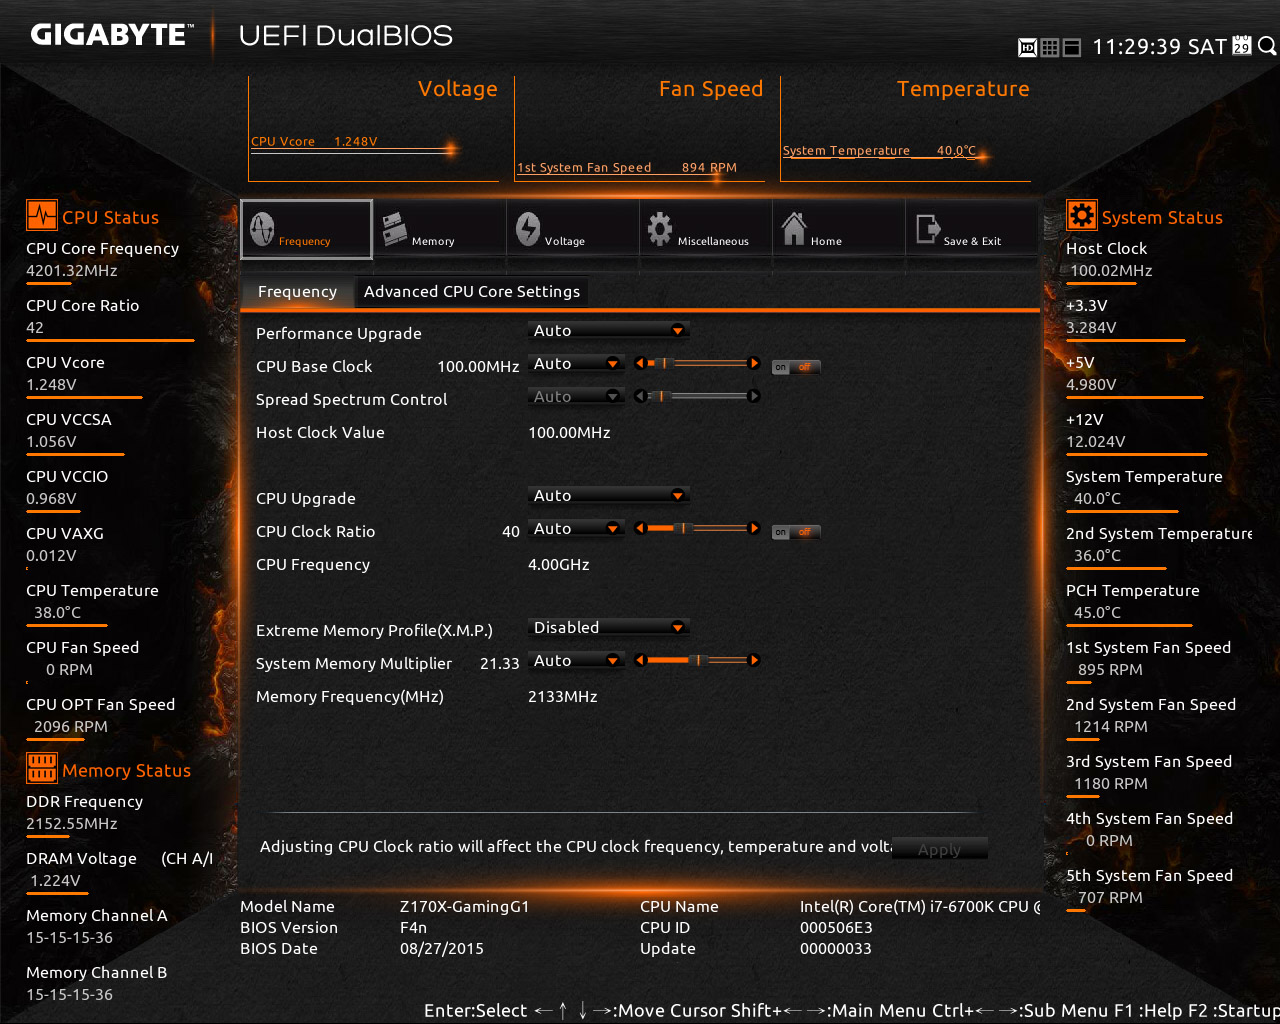This screenshot has width=1280, height=1024.
Task: Click the CPU Core Frequency 4201.32MHz reading
Action: (x=72, y=271)
